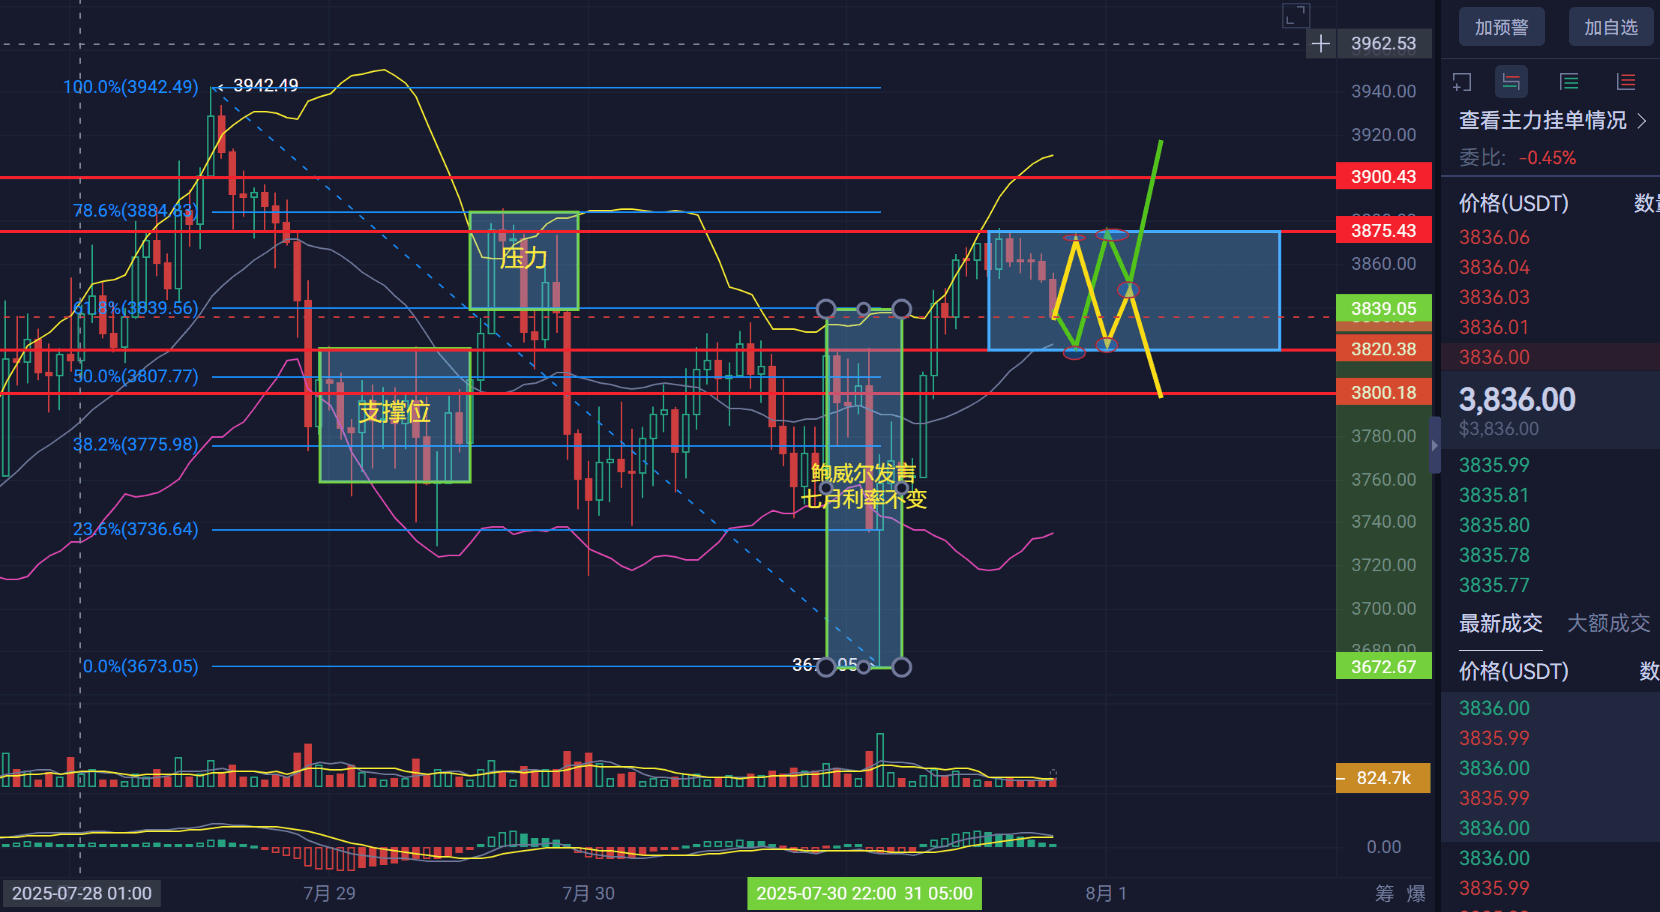Viewport: 1660px width, 912px height.
Task: Open the add-panel icon in order book toolbar
Action: tap(1462, 82)
